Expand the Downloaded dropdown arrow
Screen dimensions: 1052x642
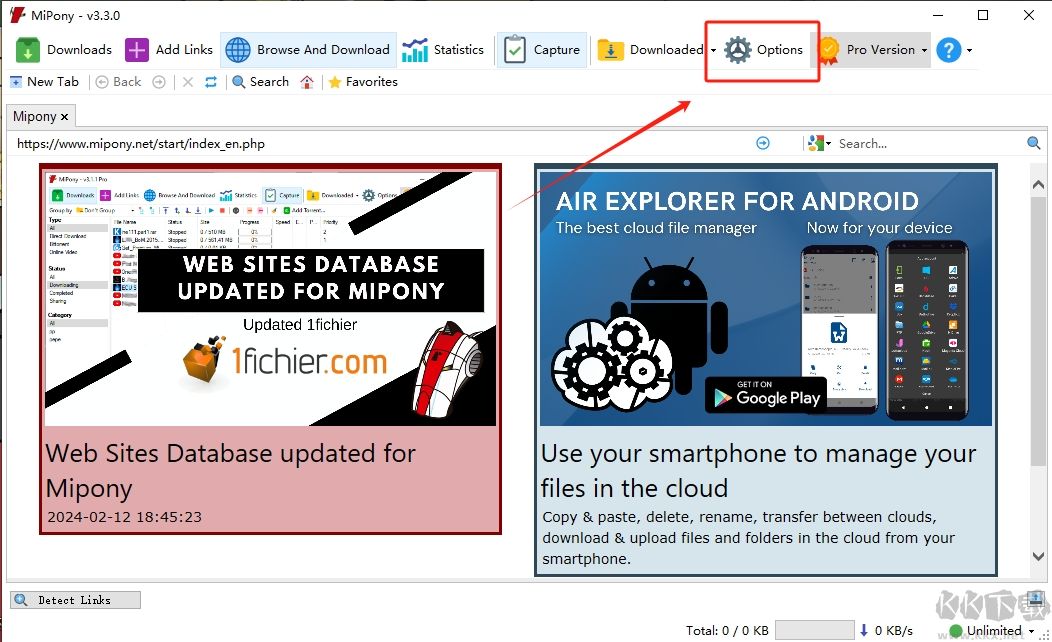click(713, 50)
